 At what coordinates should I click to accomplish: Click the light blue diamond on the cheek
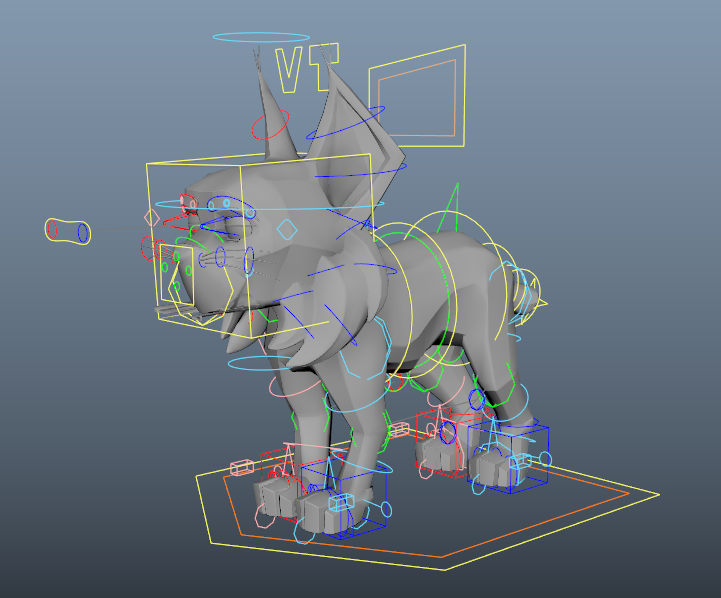click(287, 229)
